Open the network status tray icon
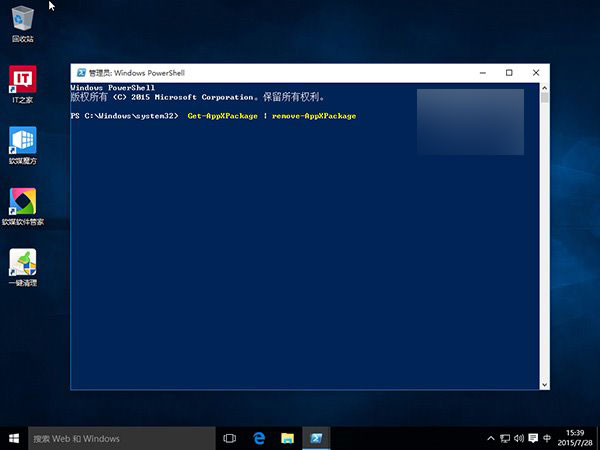 [506, 438]
